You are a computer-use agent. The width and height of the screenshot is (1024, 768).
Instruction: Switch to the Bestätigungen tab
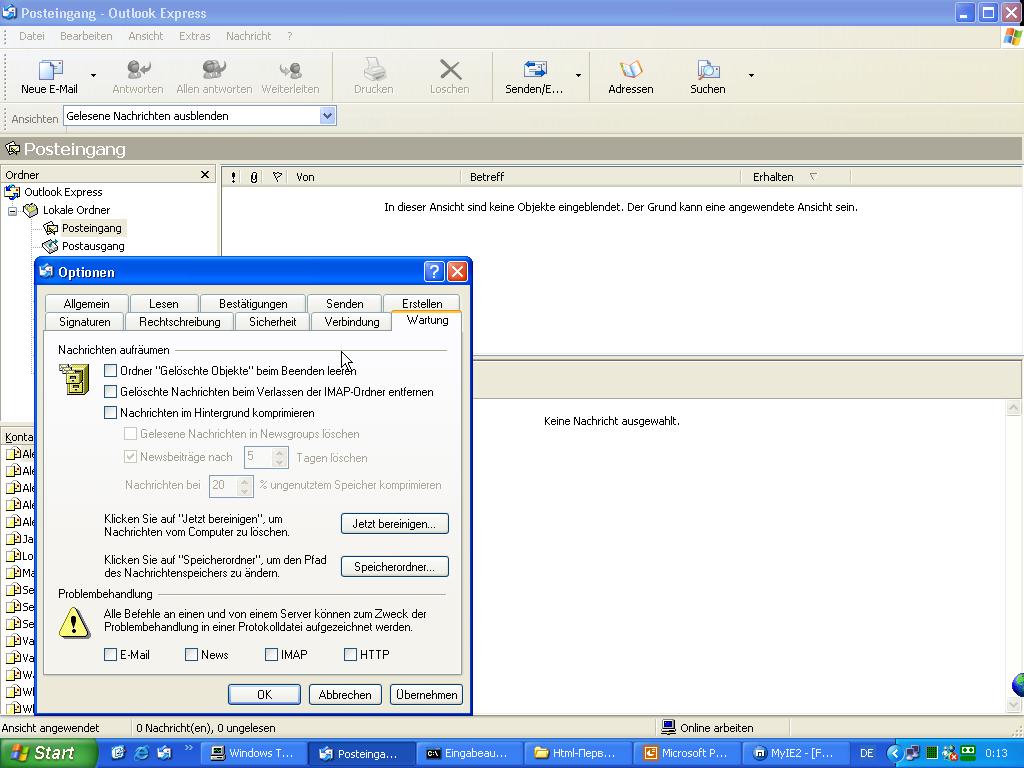click(x=253, y=304)
